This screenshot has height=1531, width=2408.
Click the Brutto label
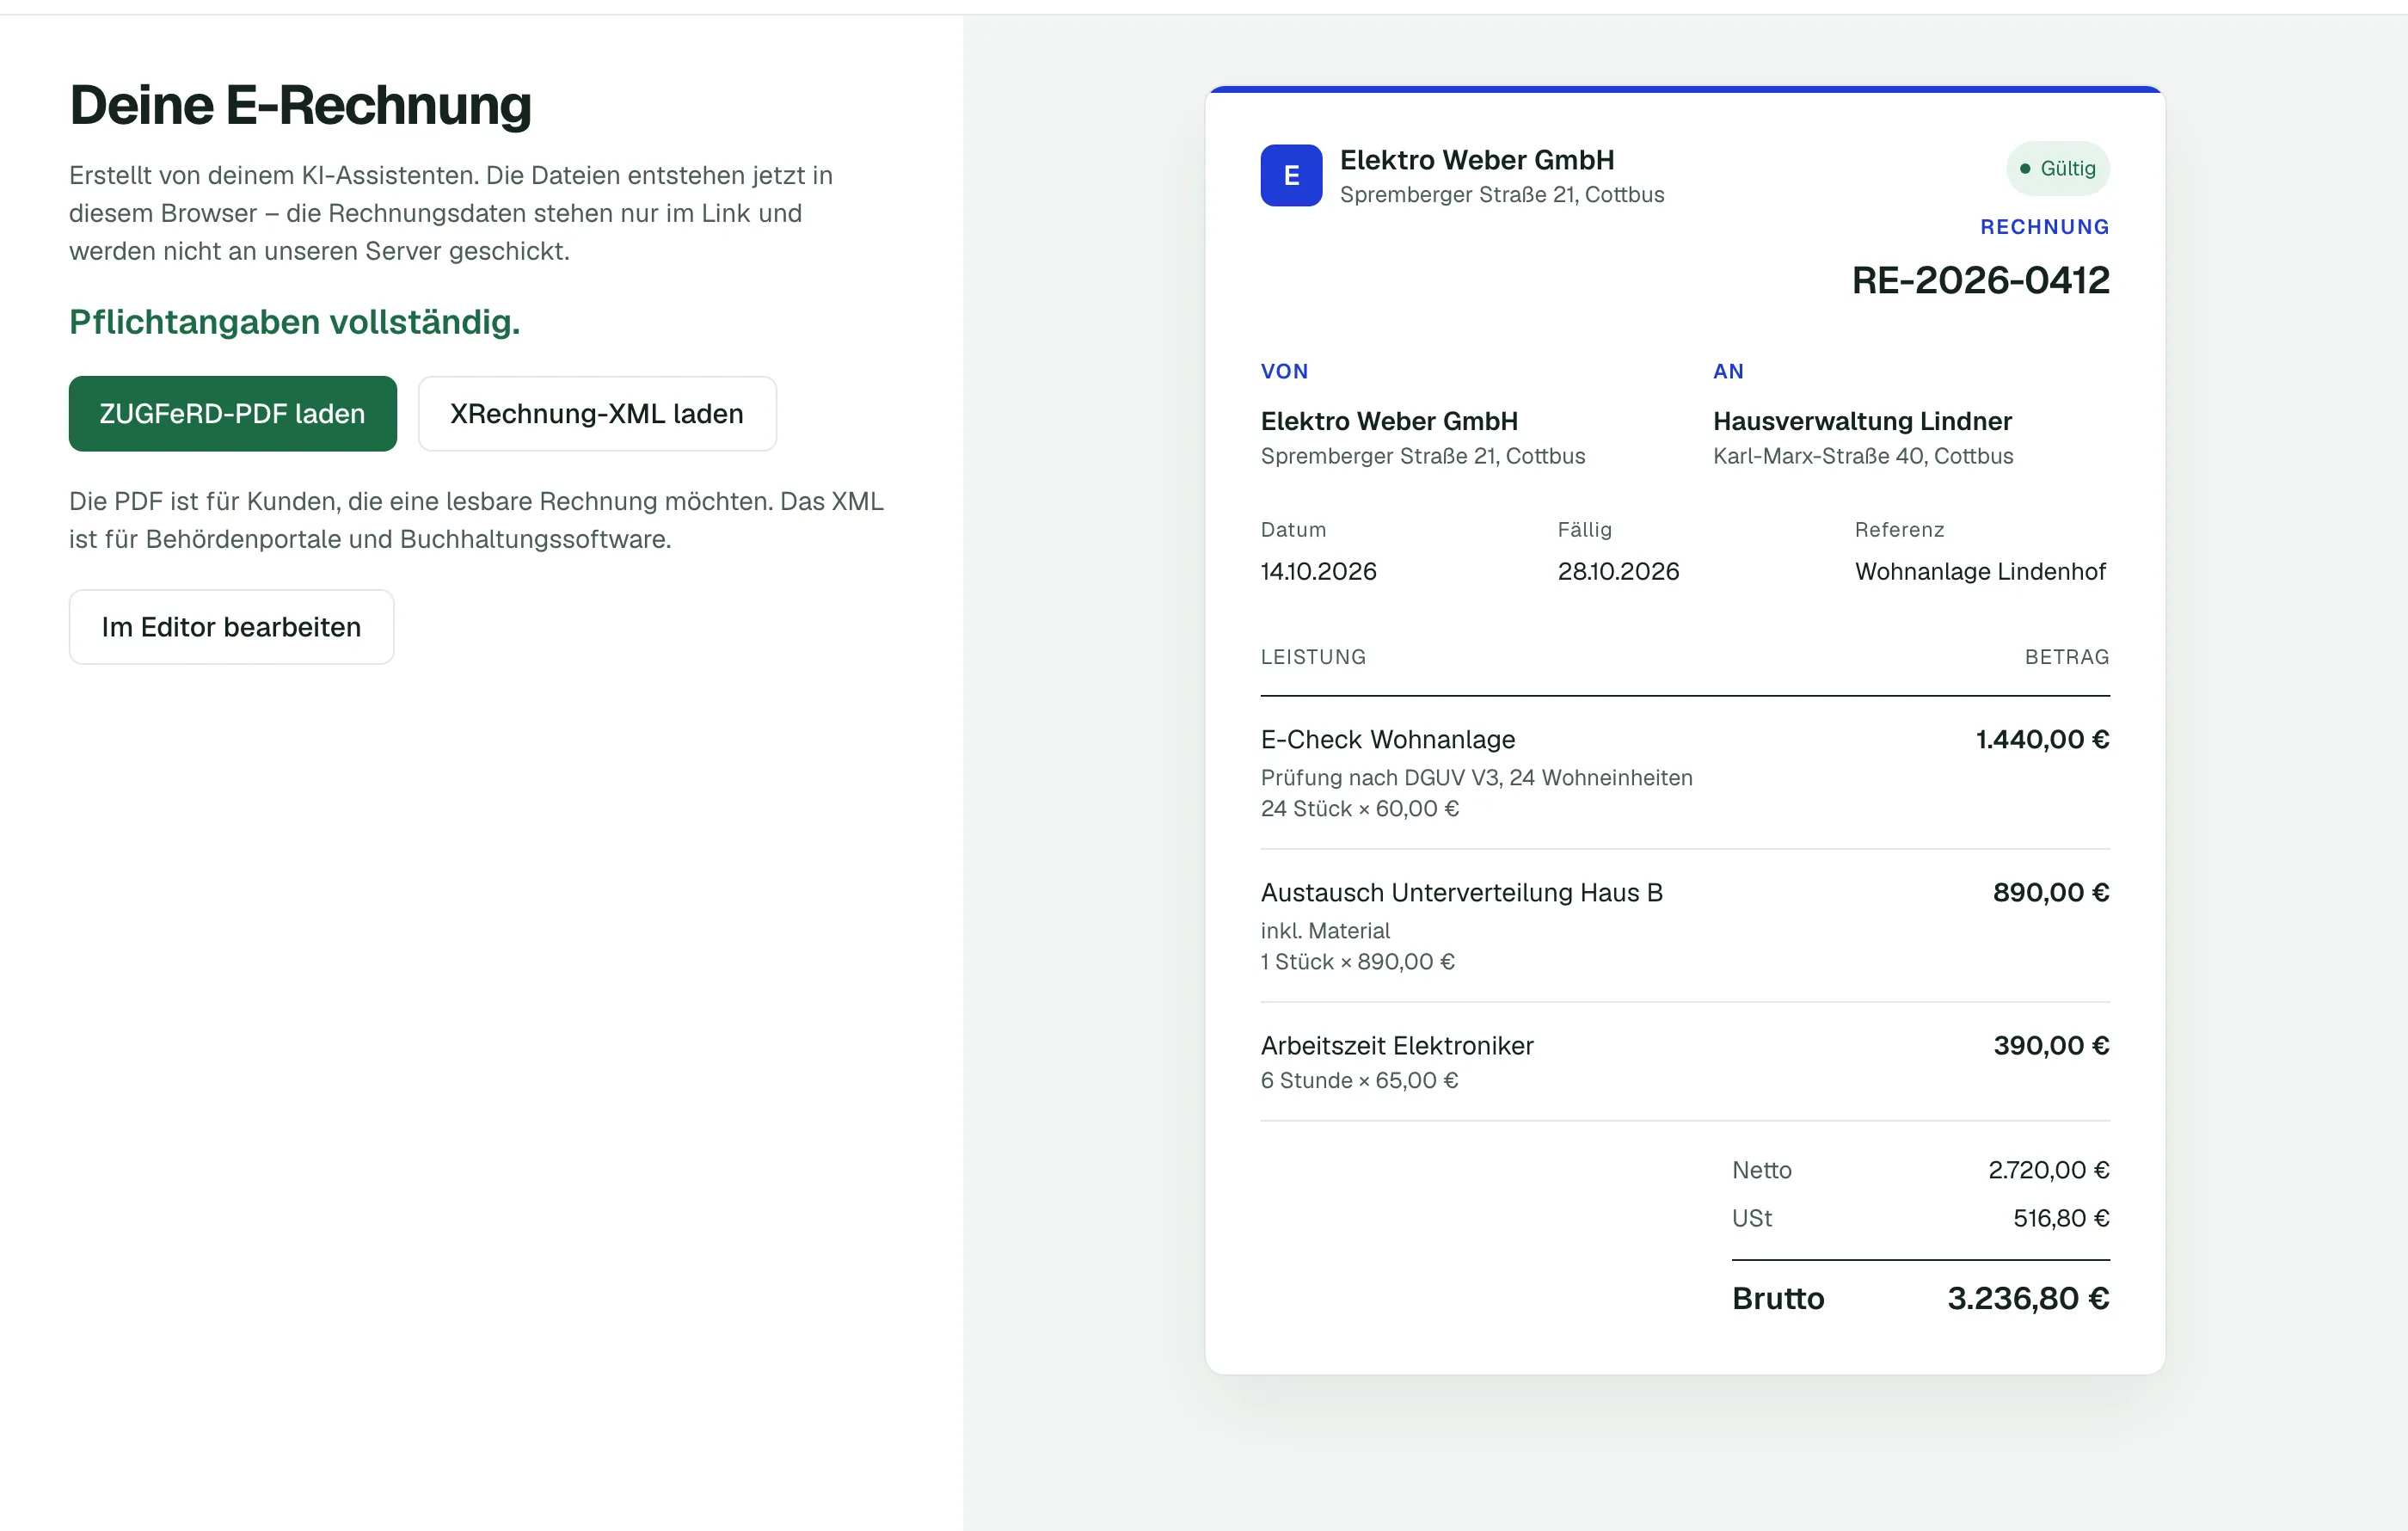pos(1778,1298)
